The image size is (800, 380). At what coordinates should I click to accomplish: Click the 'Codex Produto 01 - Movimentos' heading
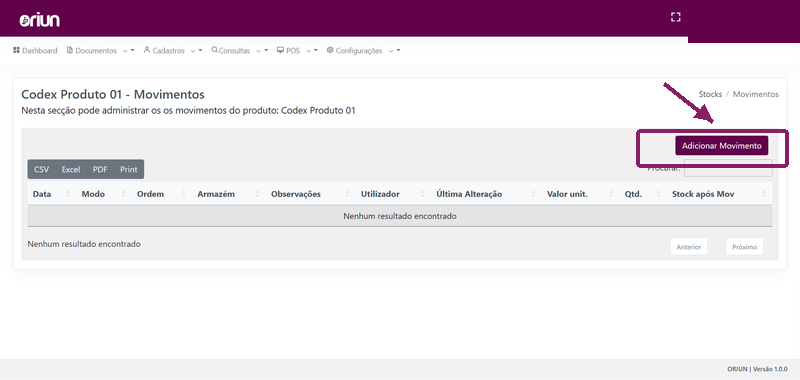point(113,94)
